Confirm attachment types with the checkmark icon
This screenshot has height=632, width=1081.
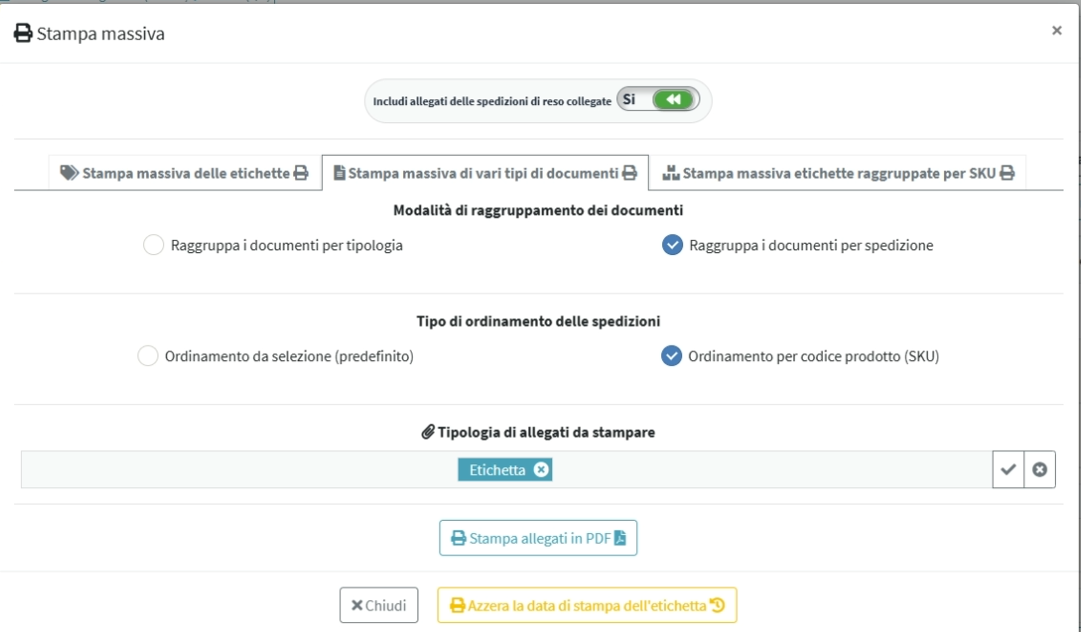[1008, 469]
